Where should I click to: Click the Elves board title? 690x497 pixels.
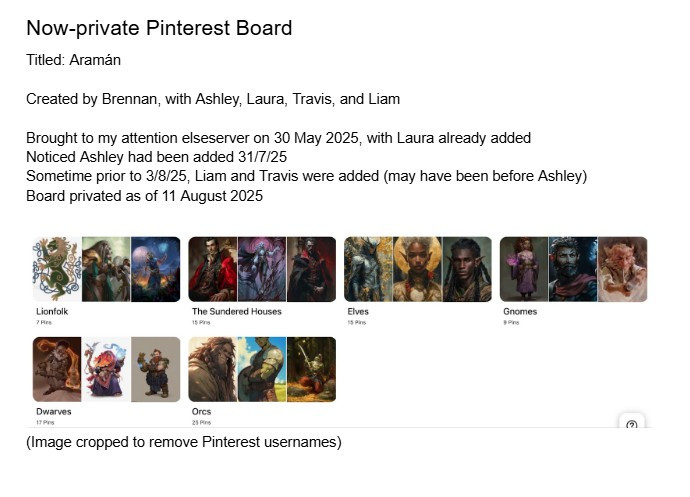tap(358, 312)
